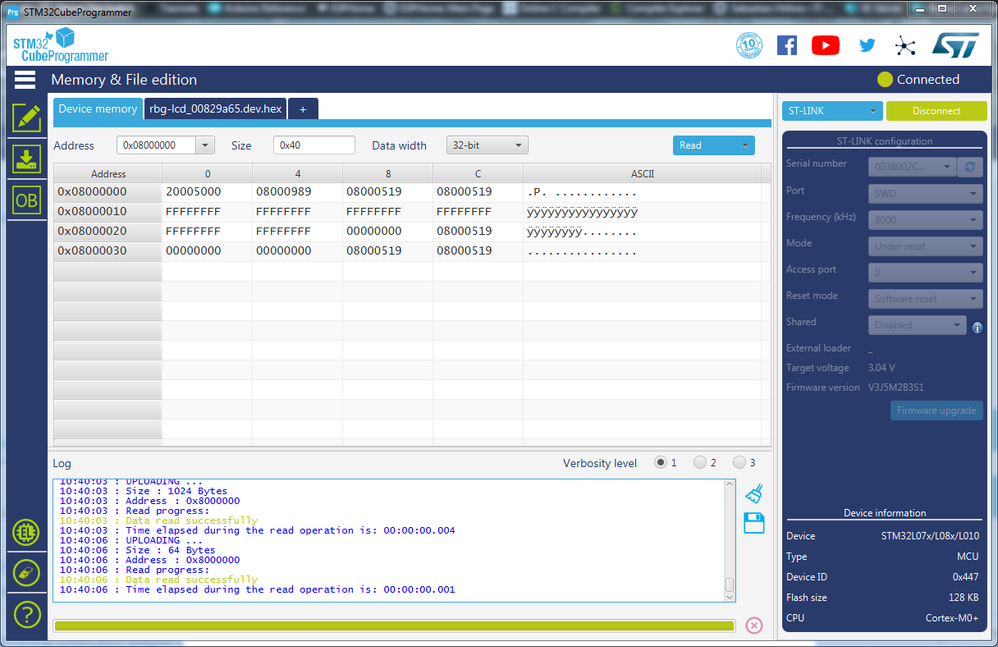
Task: Switch to rbg-lcd_00829a65.dev.hex tab
Action: pos(215,109)
